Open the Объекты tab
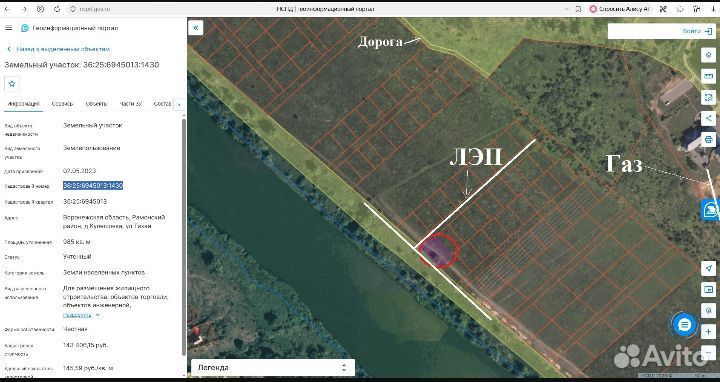720x382 pixels. coord(96,104)
